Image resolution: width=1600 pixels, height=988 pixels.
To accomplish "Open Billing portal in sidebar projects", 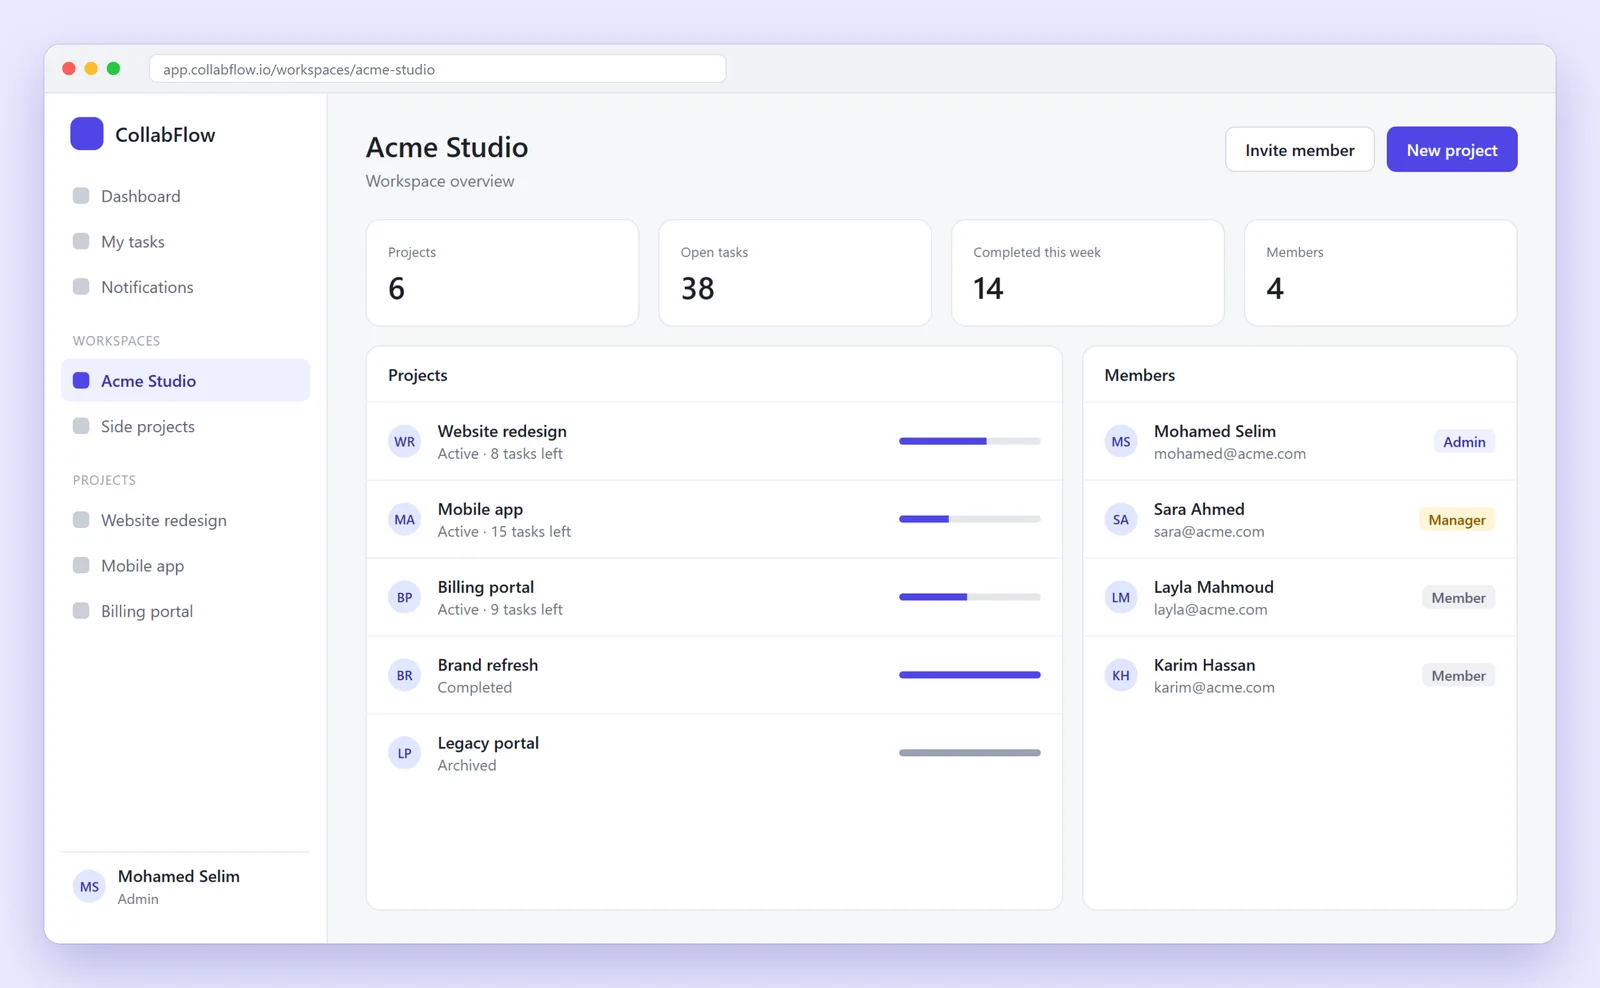I will (185, 611).
